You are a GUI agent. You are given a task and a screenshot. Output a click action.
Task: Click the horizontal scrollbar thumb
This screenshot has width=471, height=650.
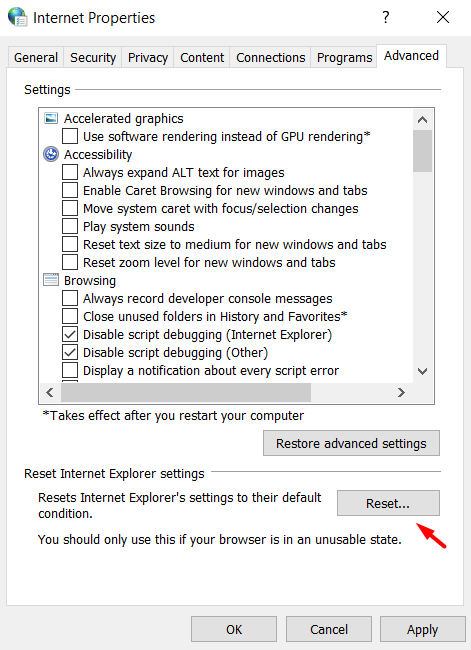click(186, 392)
